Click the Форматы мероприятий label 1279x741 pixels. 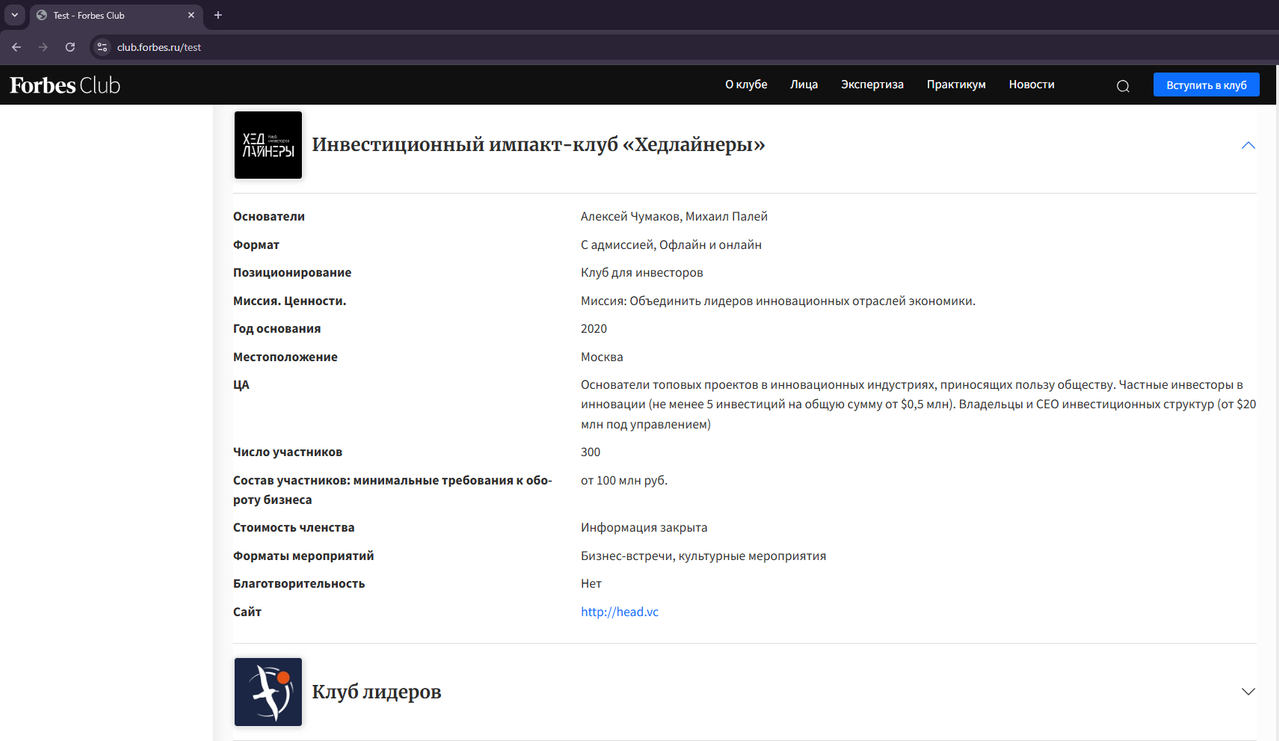[x=303, y=556]
